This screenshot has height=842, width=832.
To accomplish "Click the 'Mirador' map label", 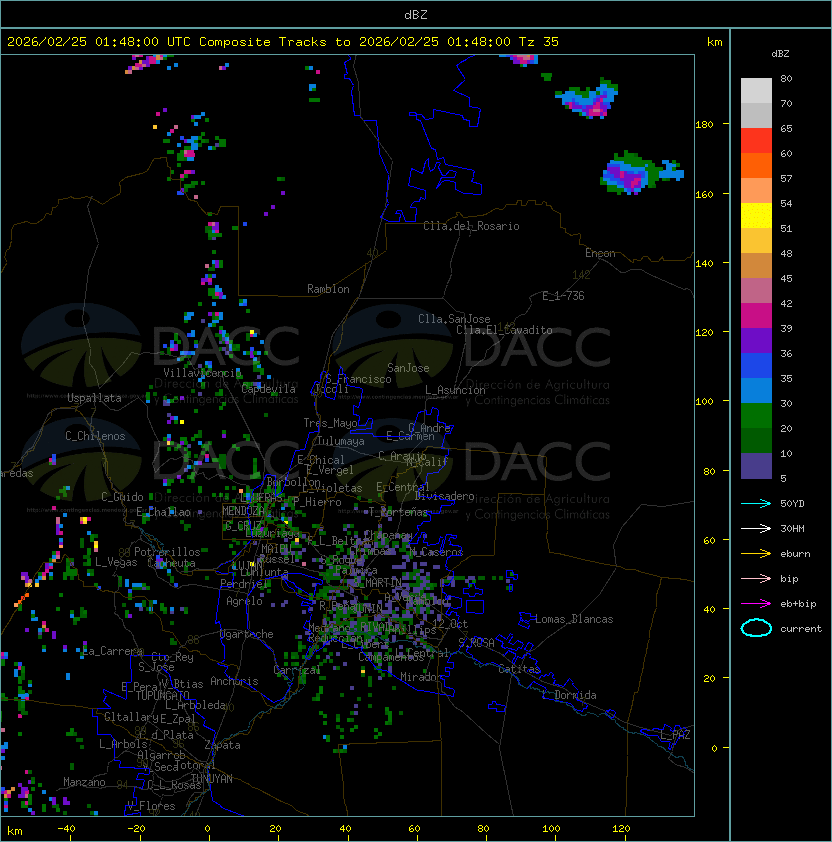I will tap(421, 677).
